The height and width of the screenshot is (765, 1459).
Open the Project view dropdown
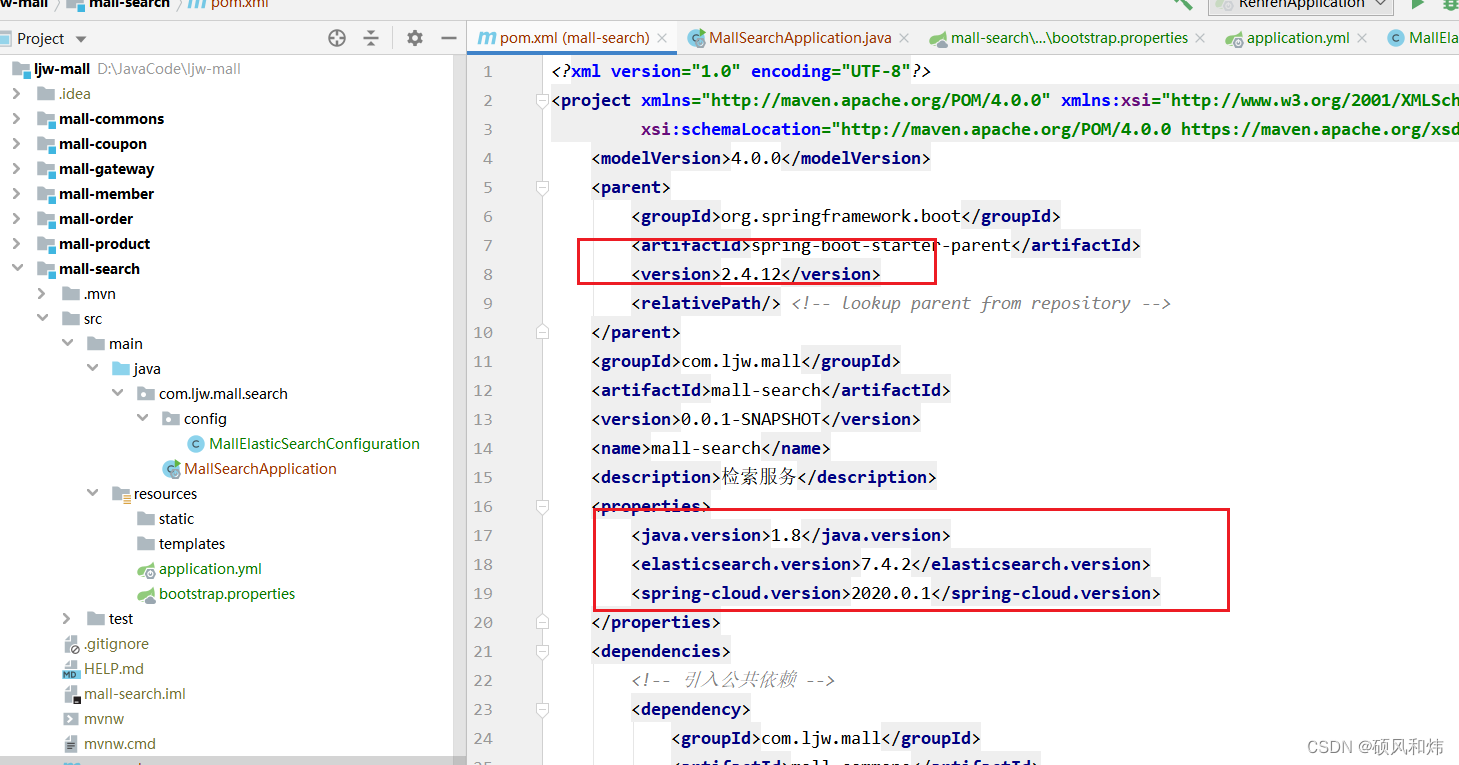coord(81,39)
